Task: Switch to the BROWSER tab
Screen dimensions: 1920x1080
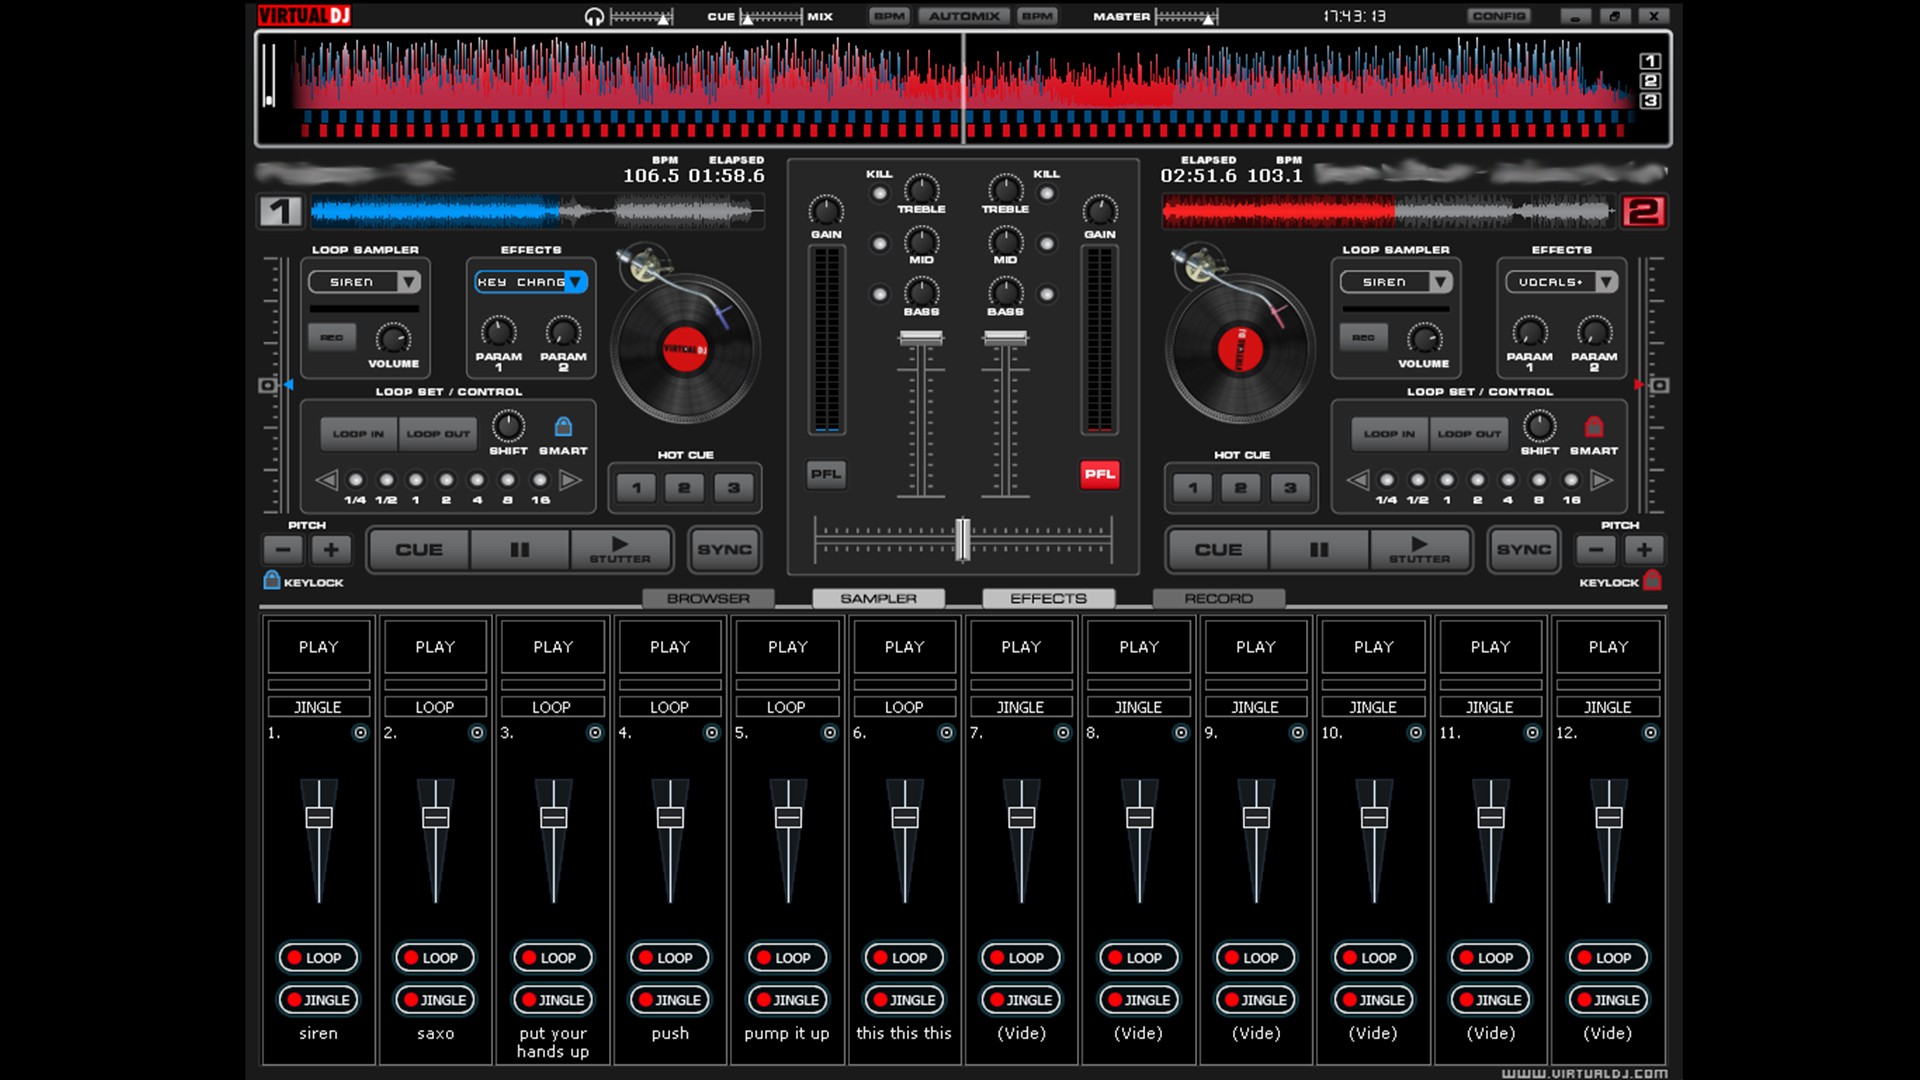Action: click(x=709, y=598)
